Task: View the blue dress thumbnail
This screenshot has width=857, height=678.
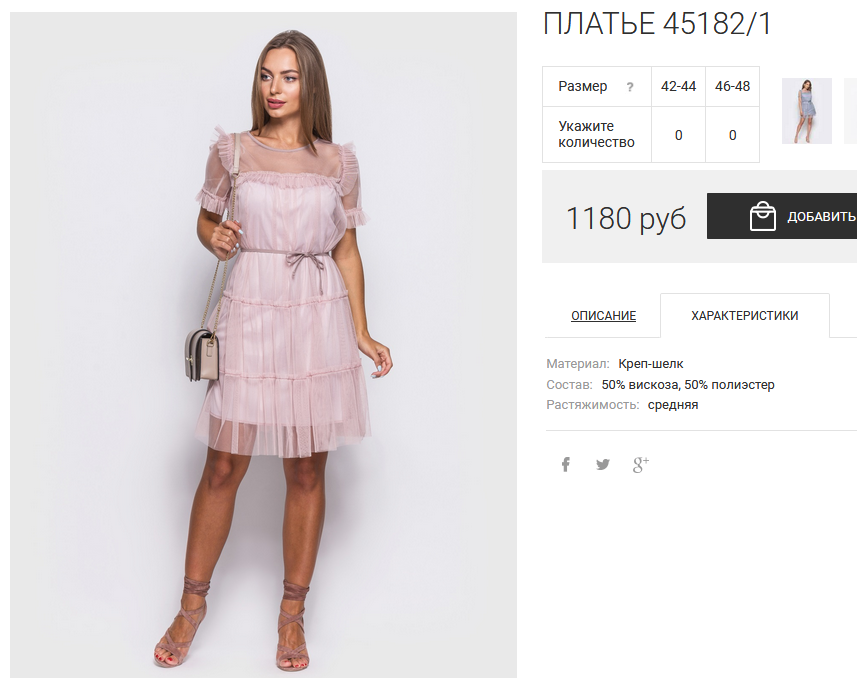Action: 807,111
